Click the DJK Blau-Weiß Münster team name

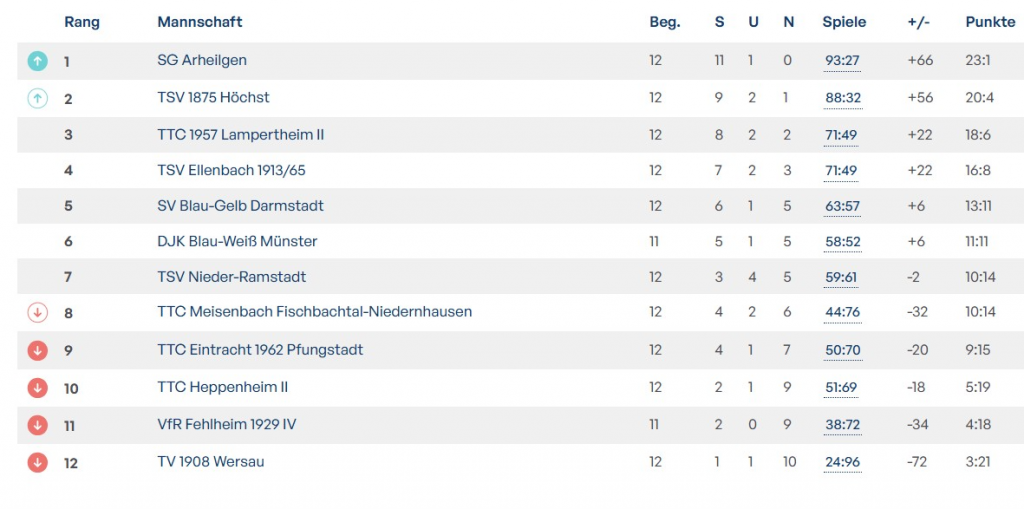coord(237,241)
